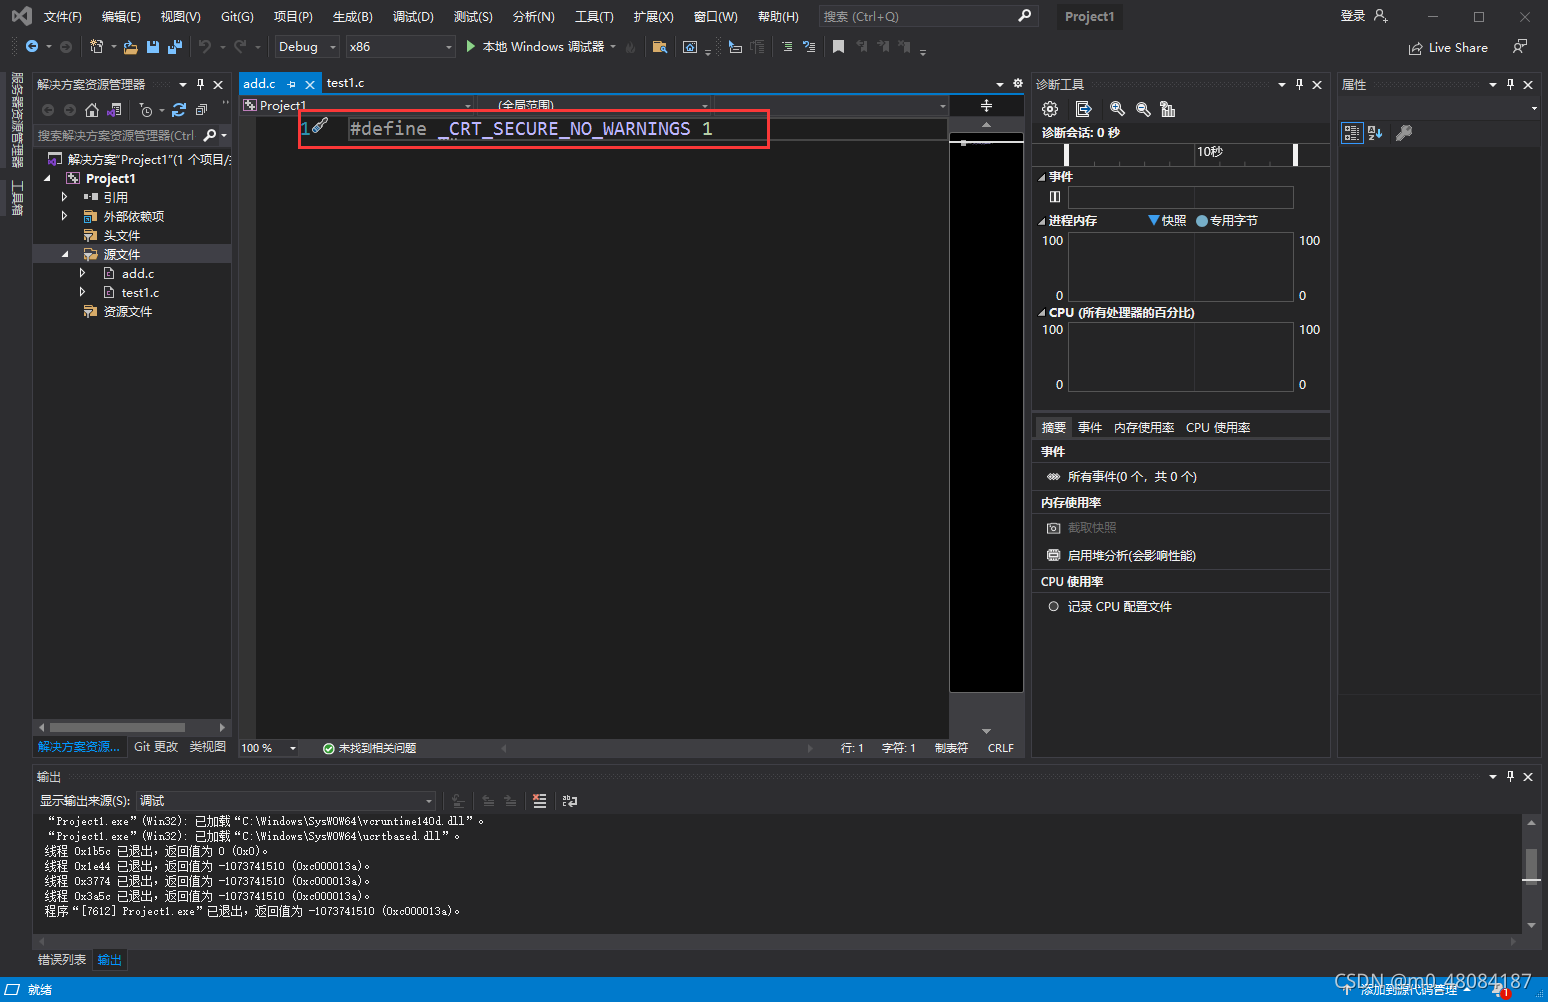This screenshot has height=1002, width=1548.
Task: Switch to the test1.c editor tab
Action: pos(345,83)
